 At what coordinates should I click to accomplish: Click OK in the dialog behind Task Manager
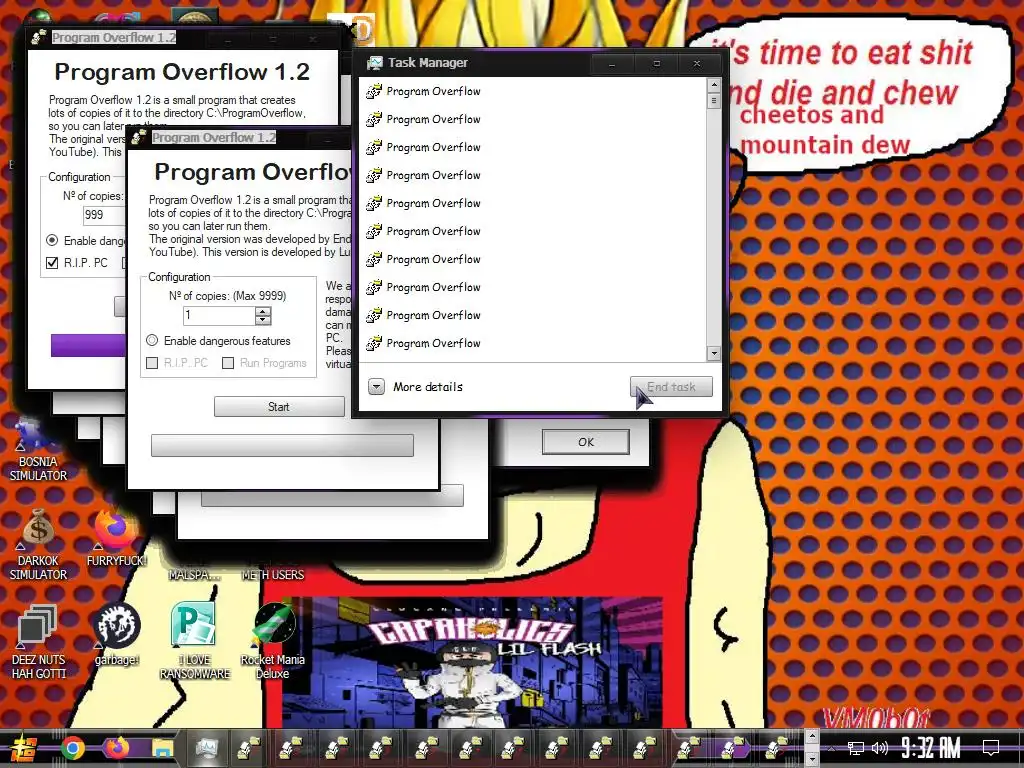pyautogui.click(x=586, y=442)
